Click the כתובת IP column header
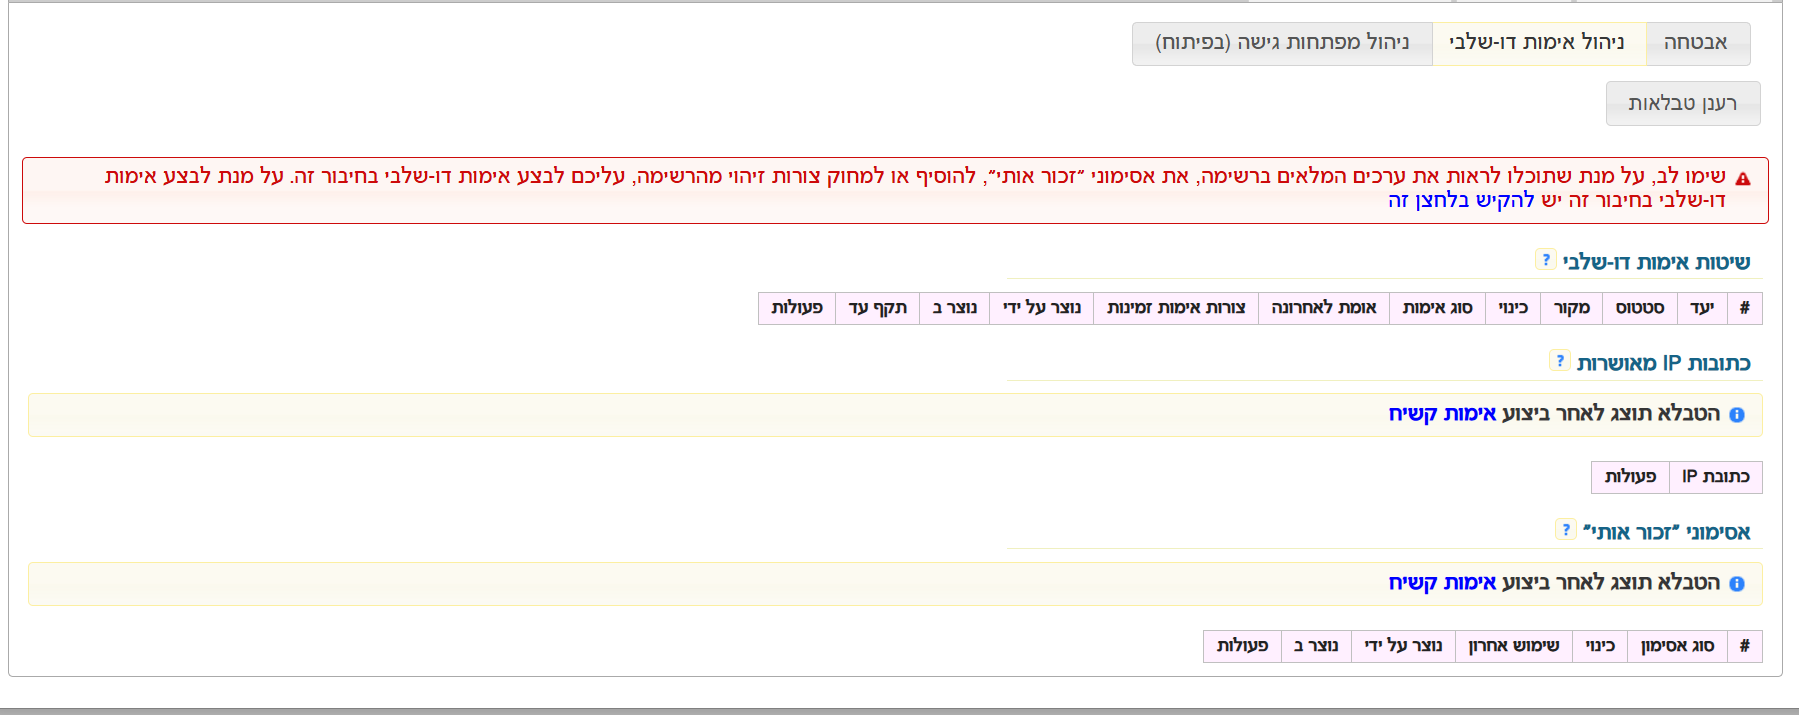The height and width of the screenshot is (715, 1799). point(1715,477)
